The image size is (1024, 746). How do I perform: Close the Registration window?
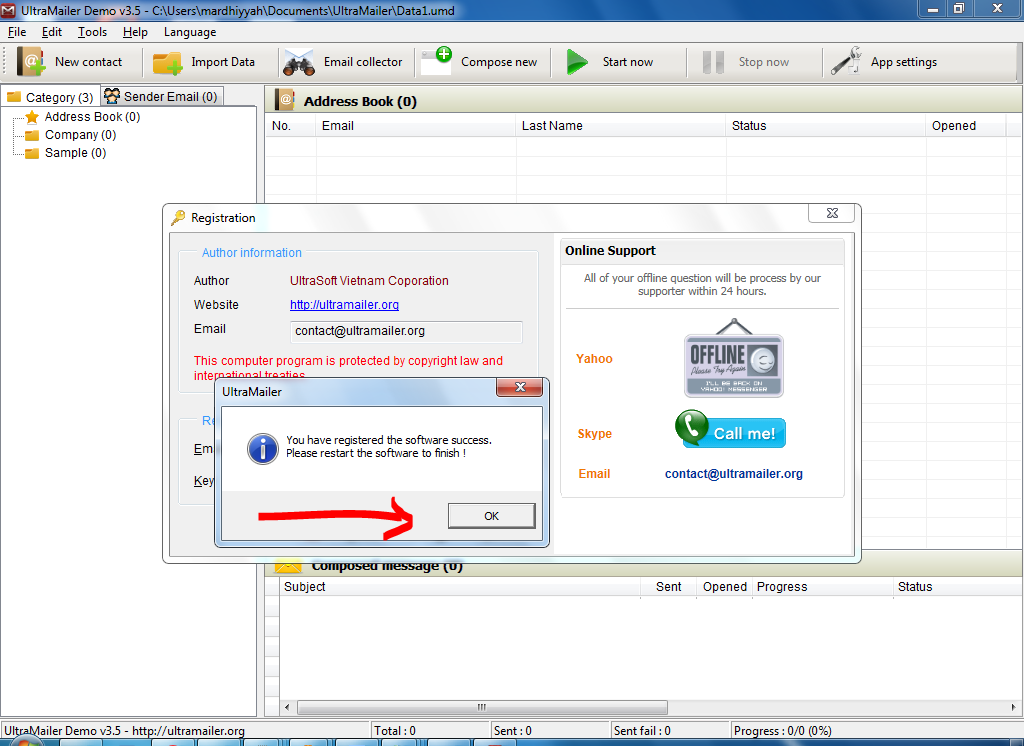click(x=832, y=213)
